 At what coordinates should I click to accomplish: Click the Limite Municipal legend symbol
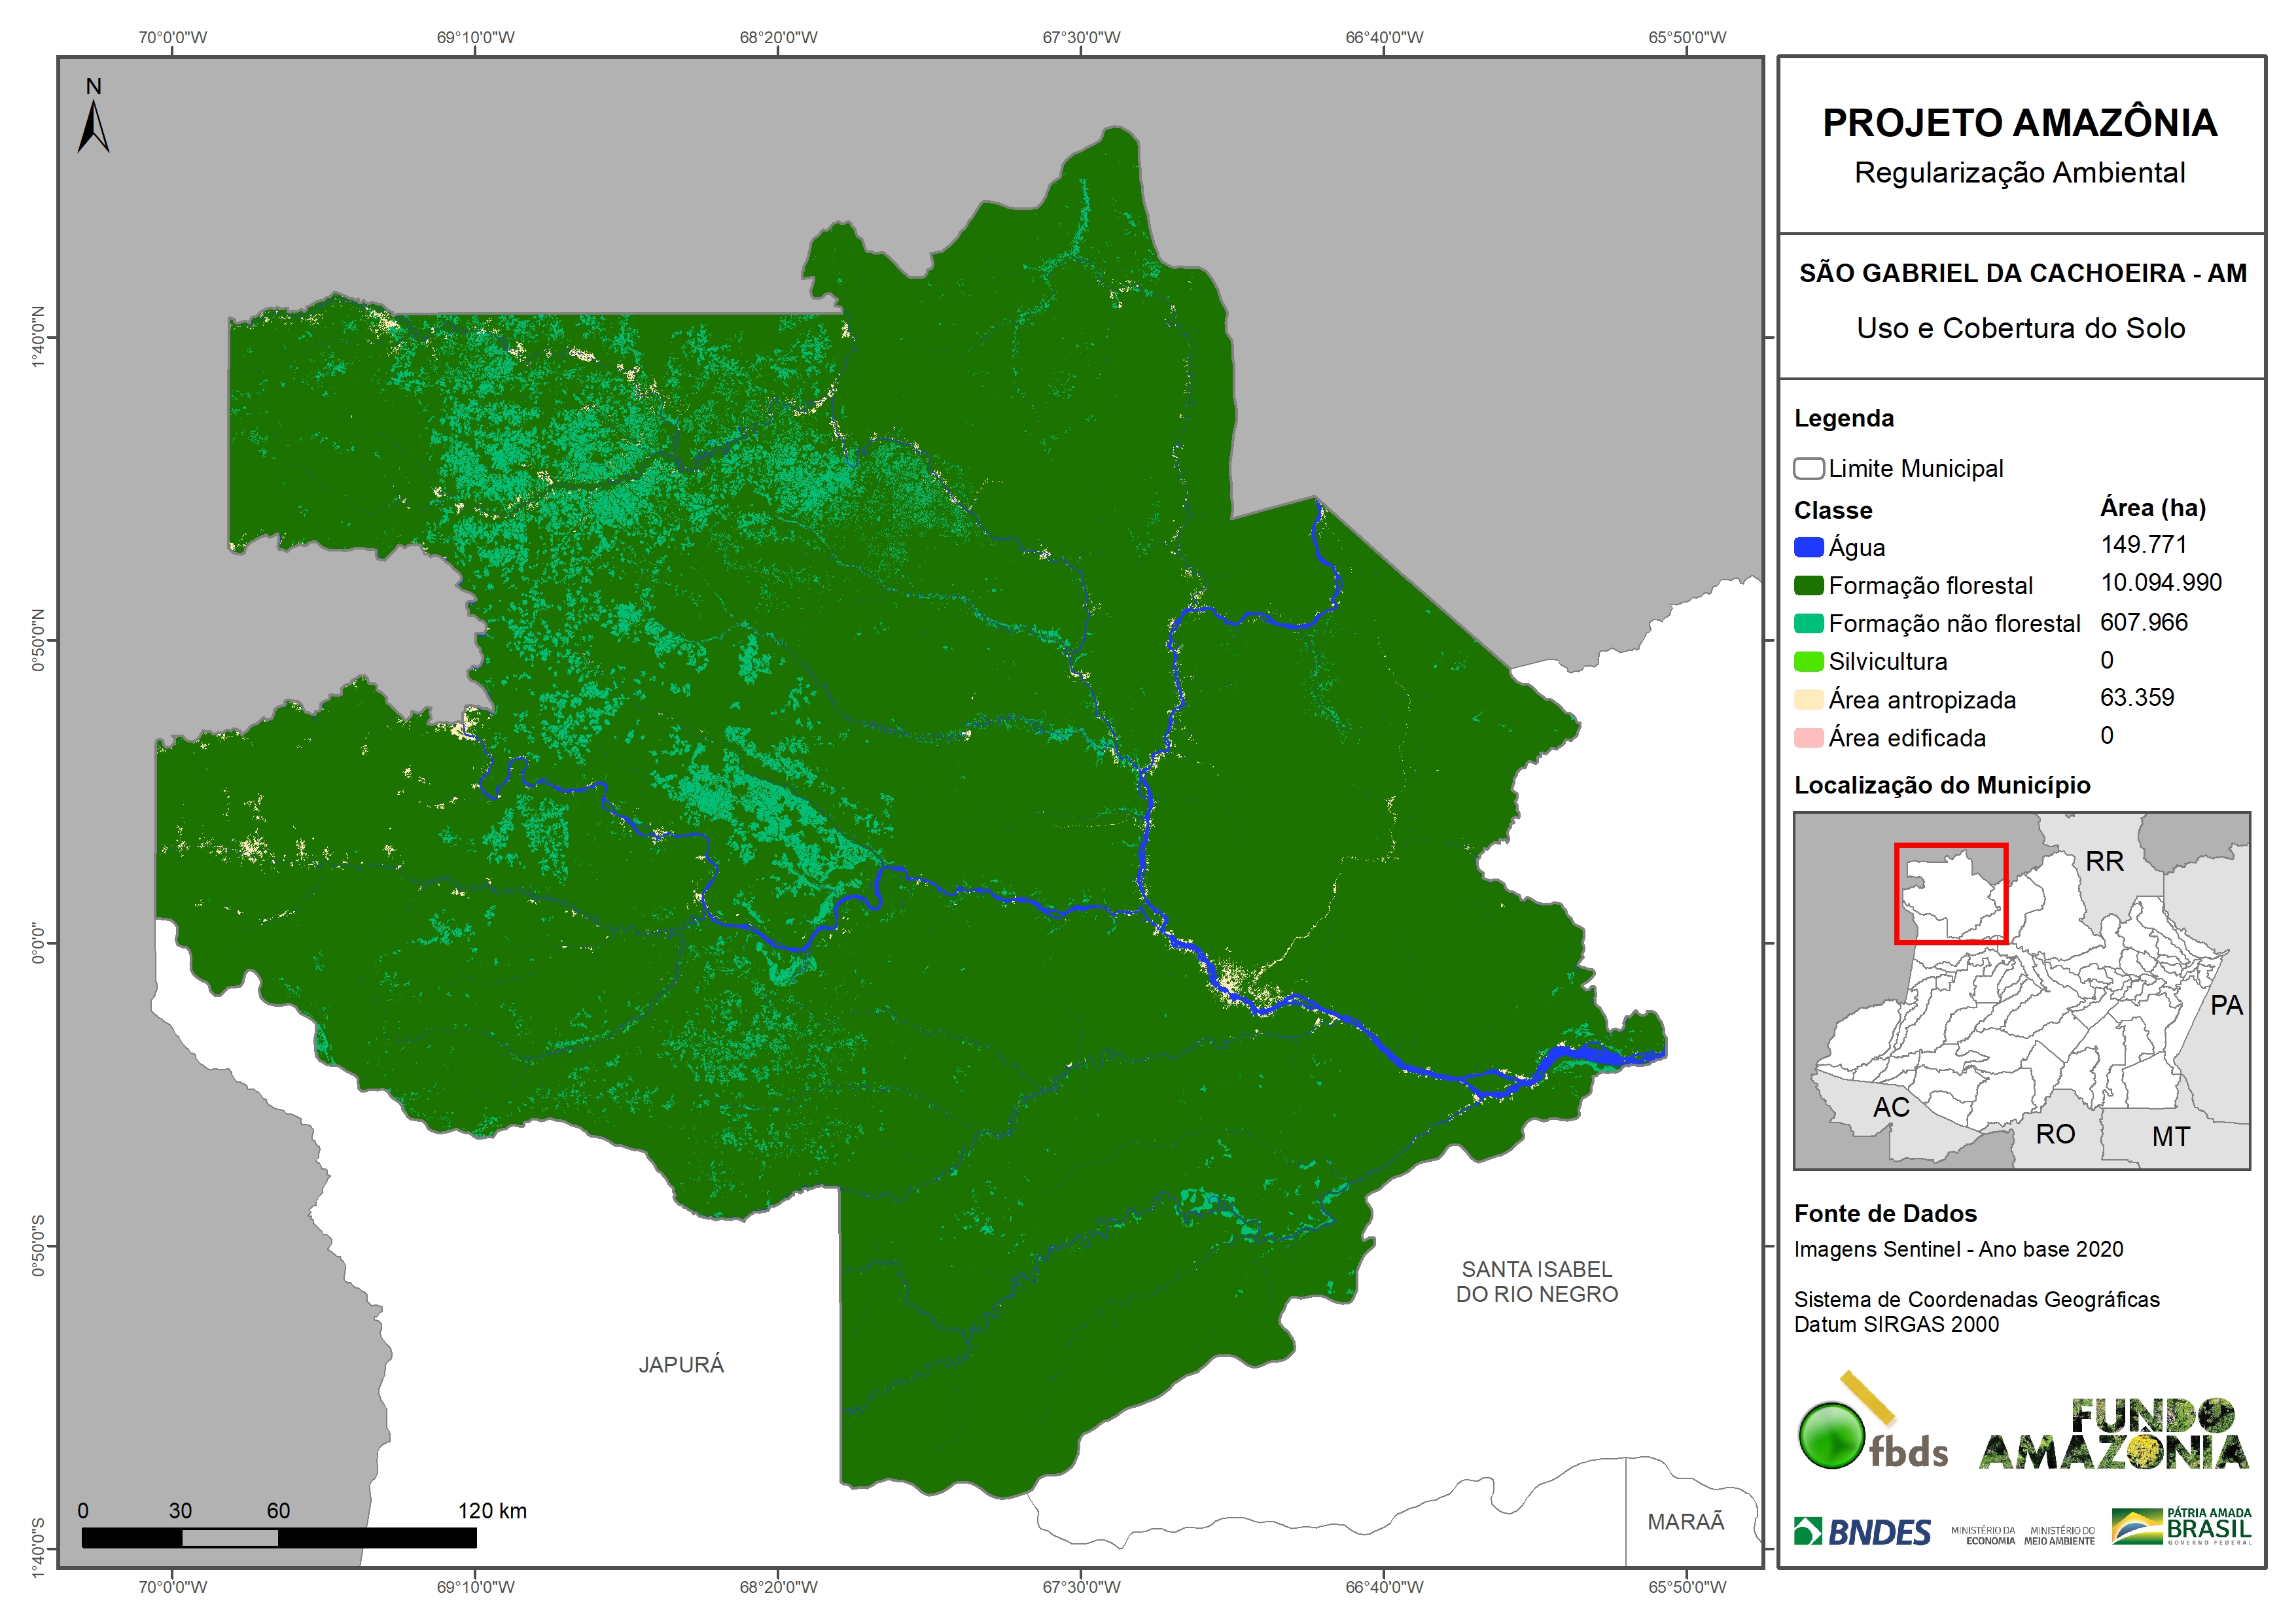1808,469
